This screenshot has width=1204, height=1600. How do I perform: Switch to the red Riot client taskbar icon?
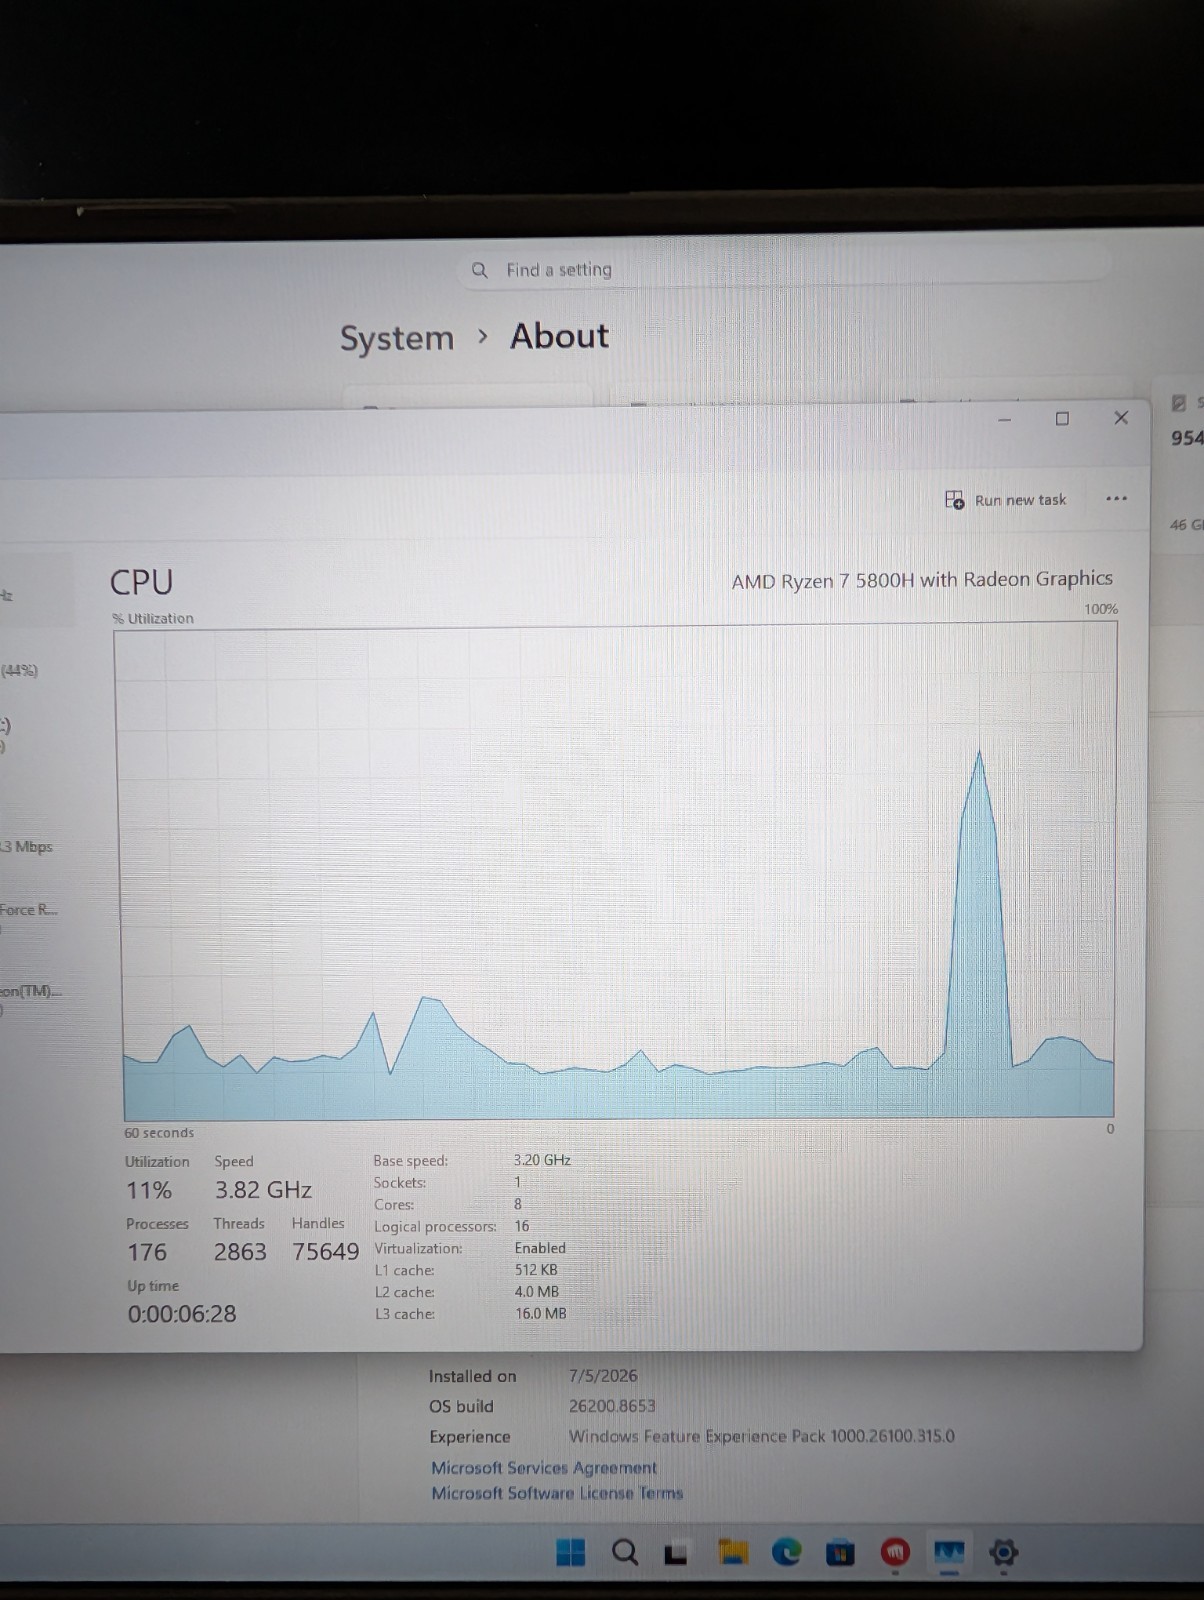(895, 1552)
